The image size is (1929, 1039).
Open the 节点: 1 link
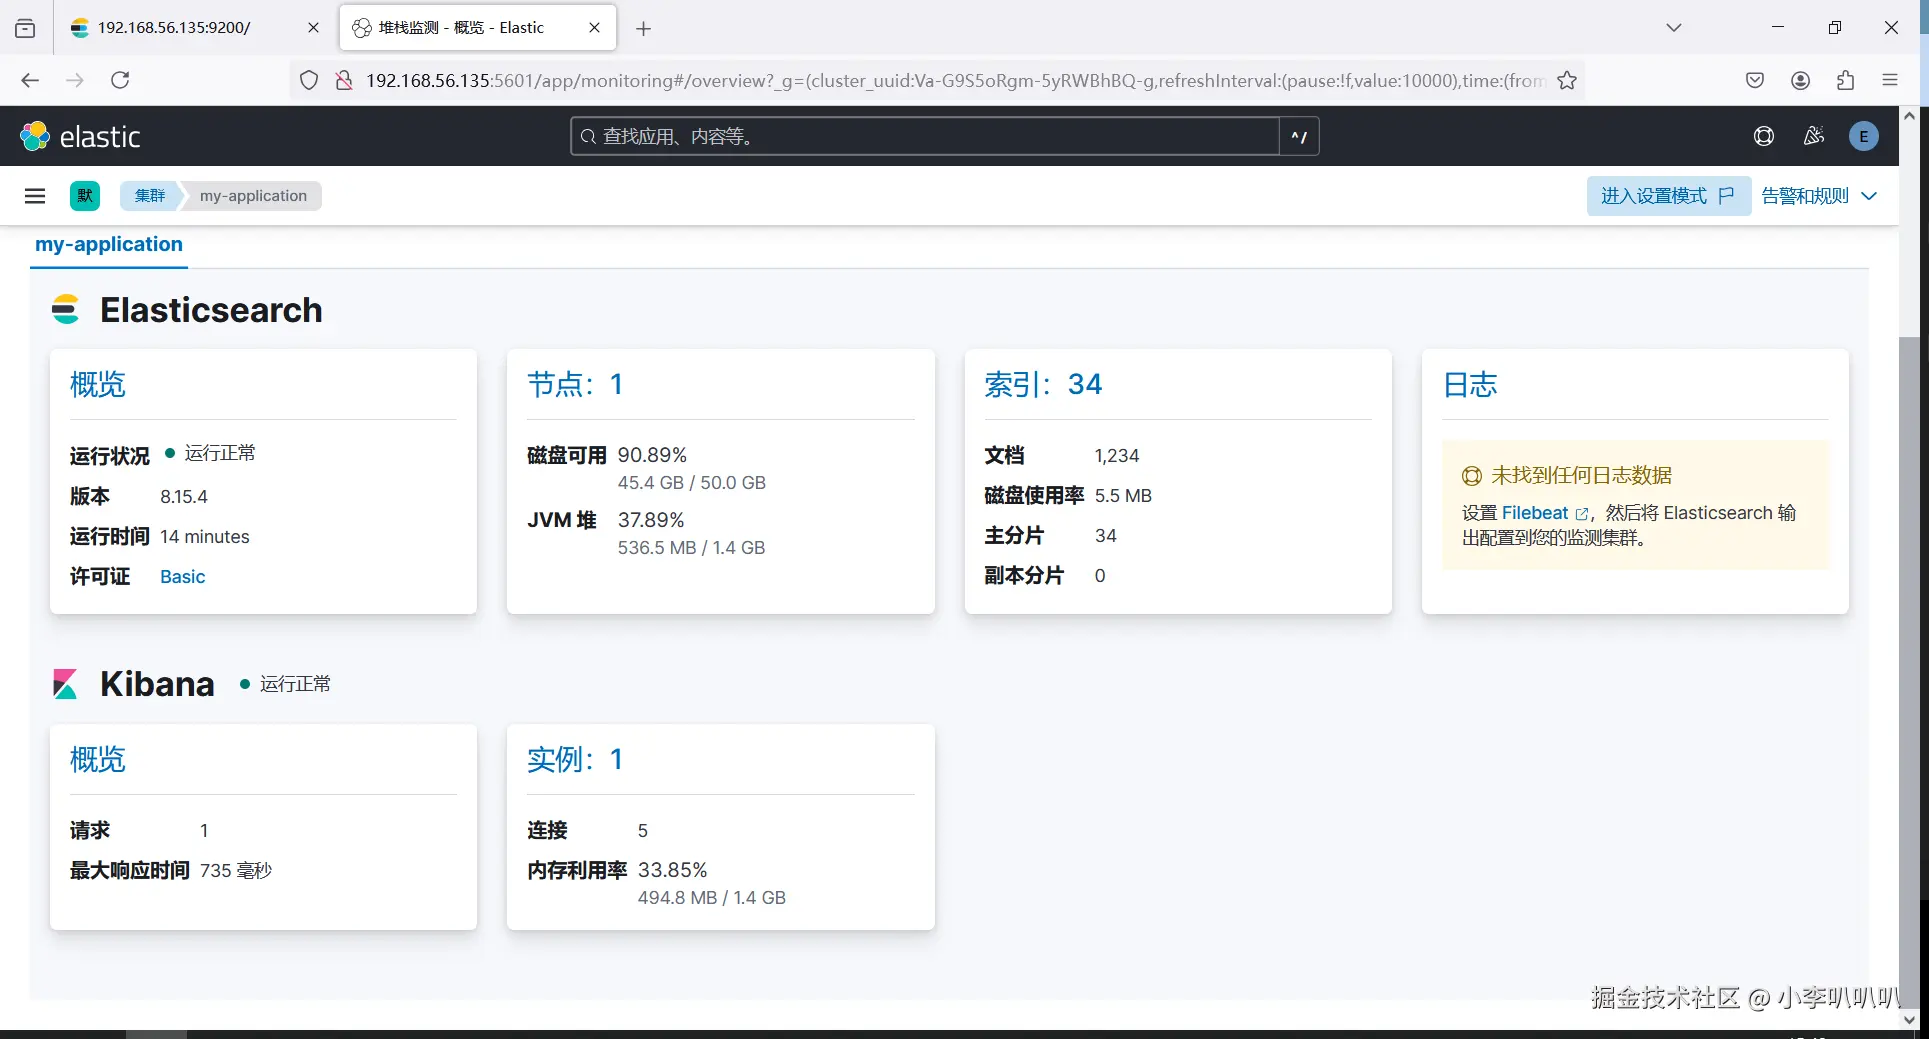(x=576, y=384)
